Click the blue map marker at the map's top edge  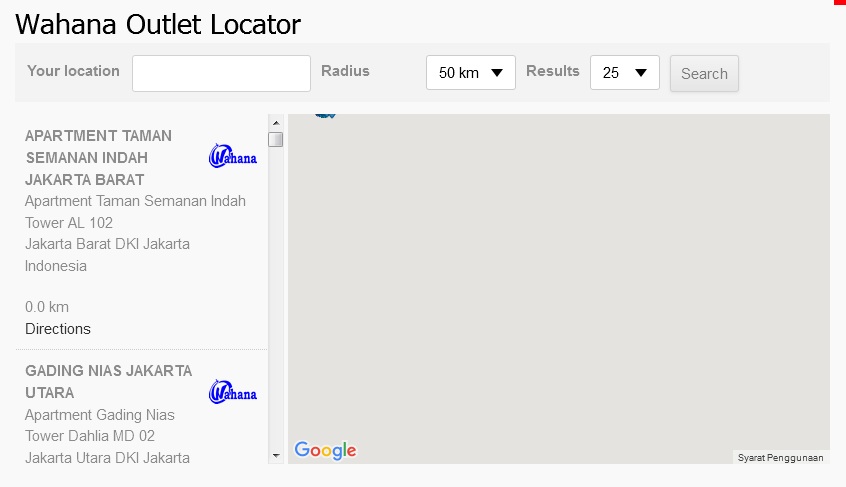coord(324,115)
